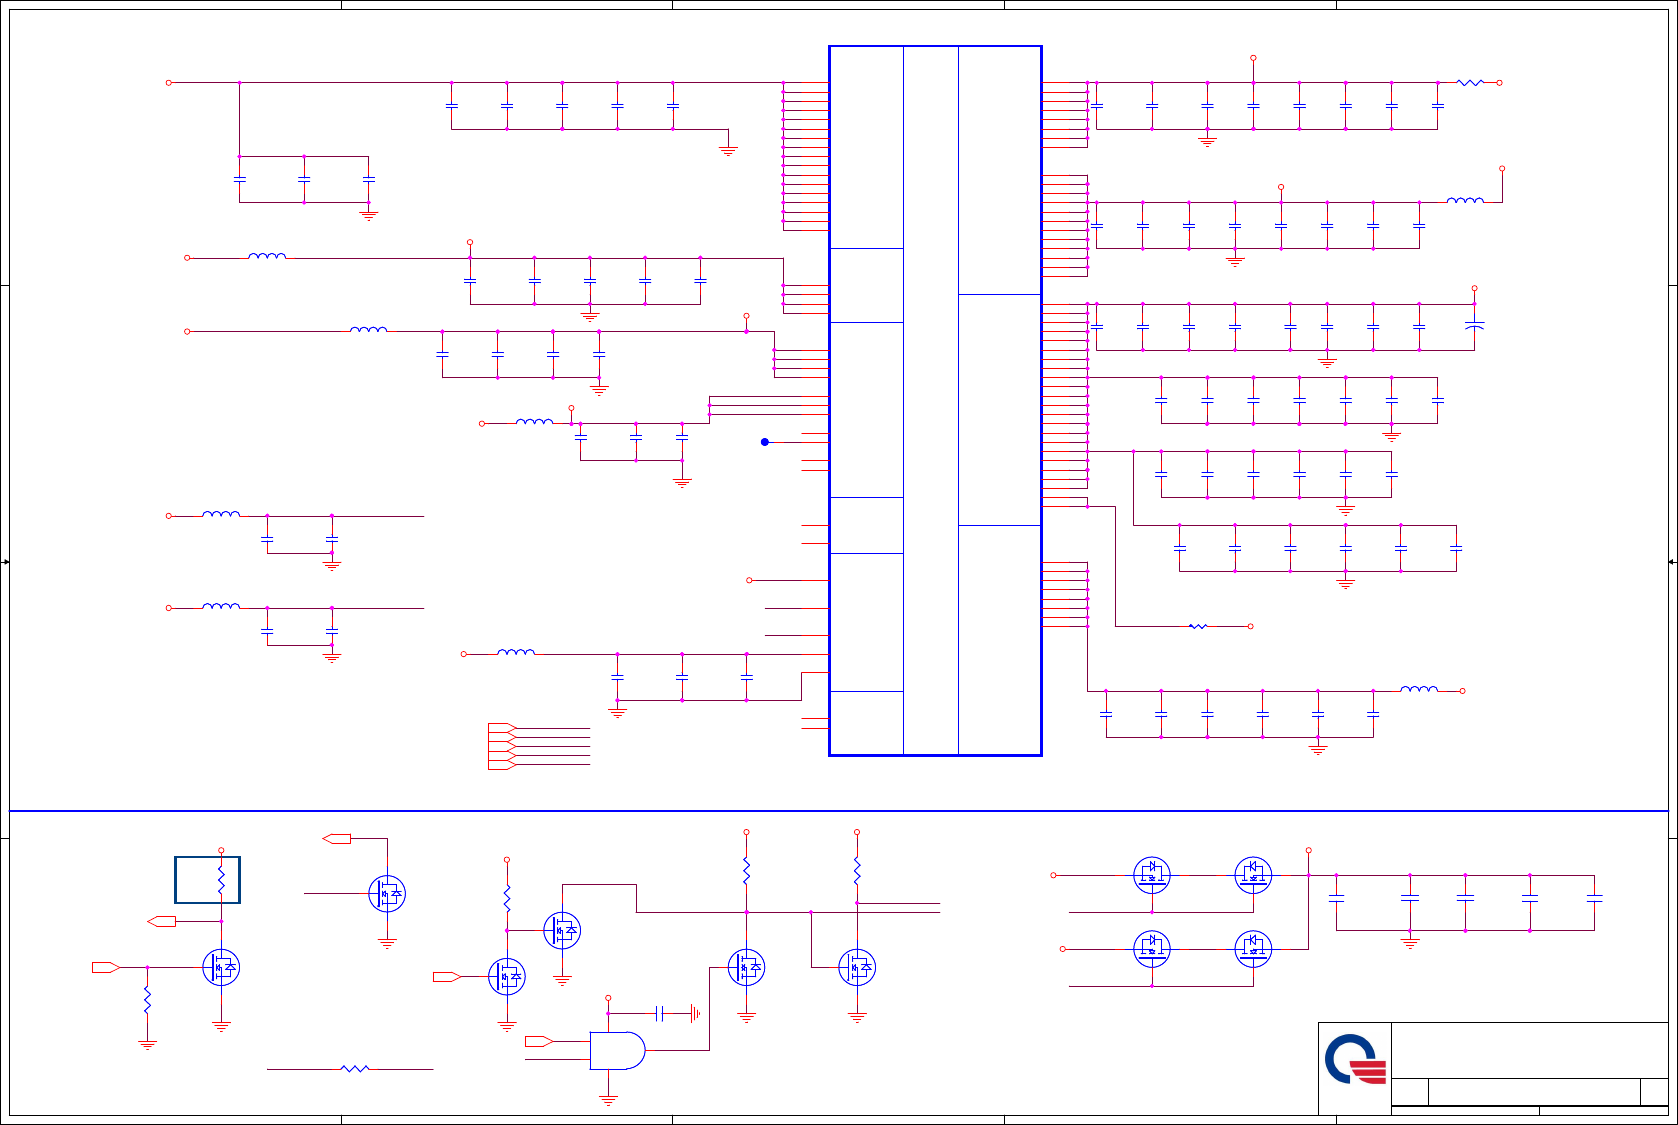Screen dimensions: 1678x1125
Task: Select the rightmost MOSFET in the middle bottom circuit
Action: (857, 967)
